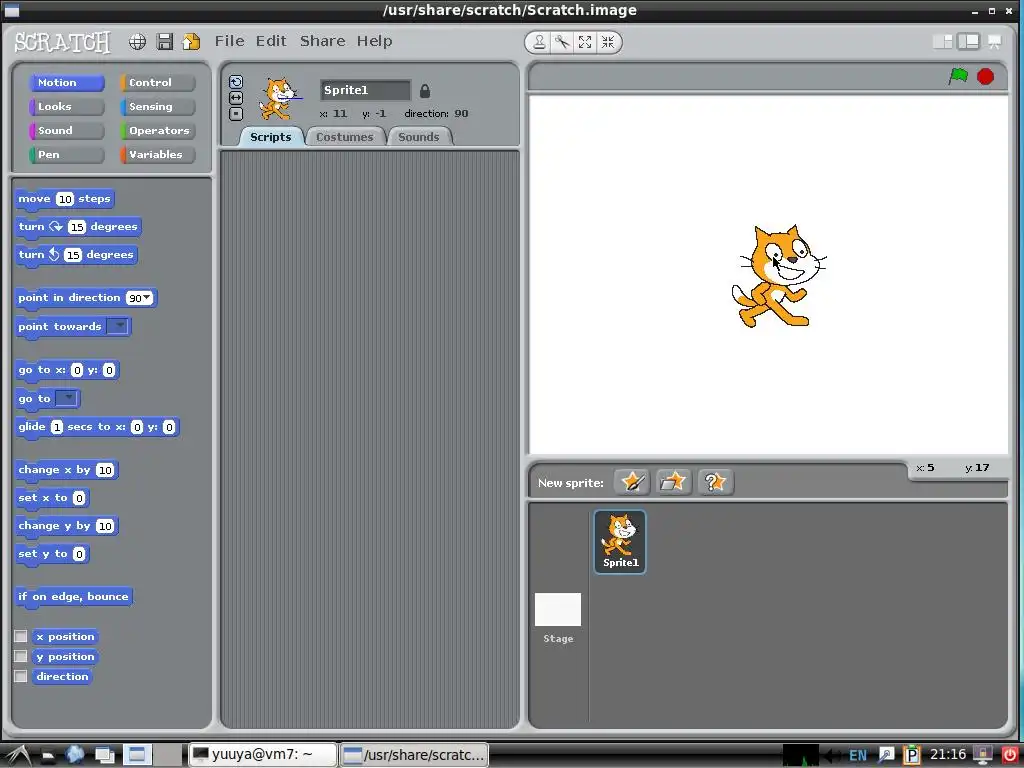Click the taskbar web browser globe icon

(75, 755)
